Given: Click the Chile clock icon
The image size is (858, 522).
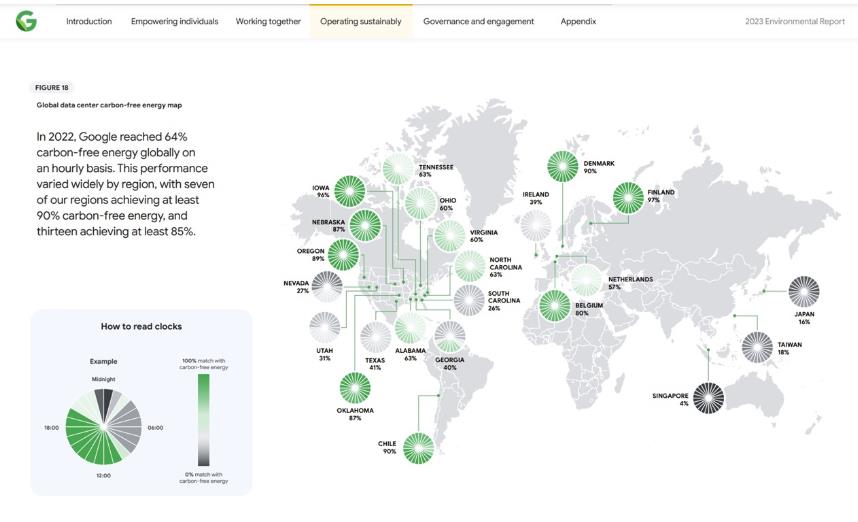Looking at the screenshot, I should (x=419, y=448).
